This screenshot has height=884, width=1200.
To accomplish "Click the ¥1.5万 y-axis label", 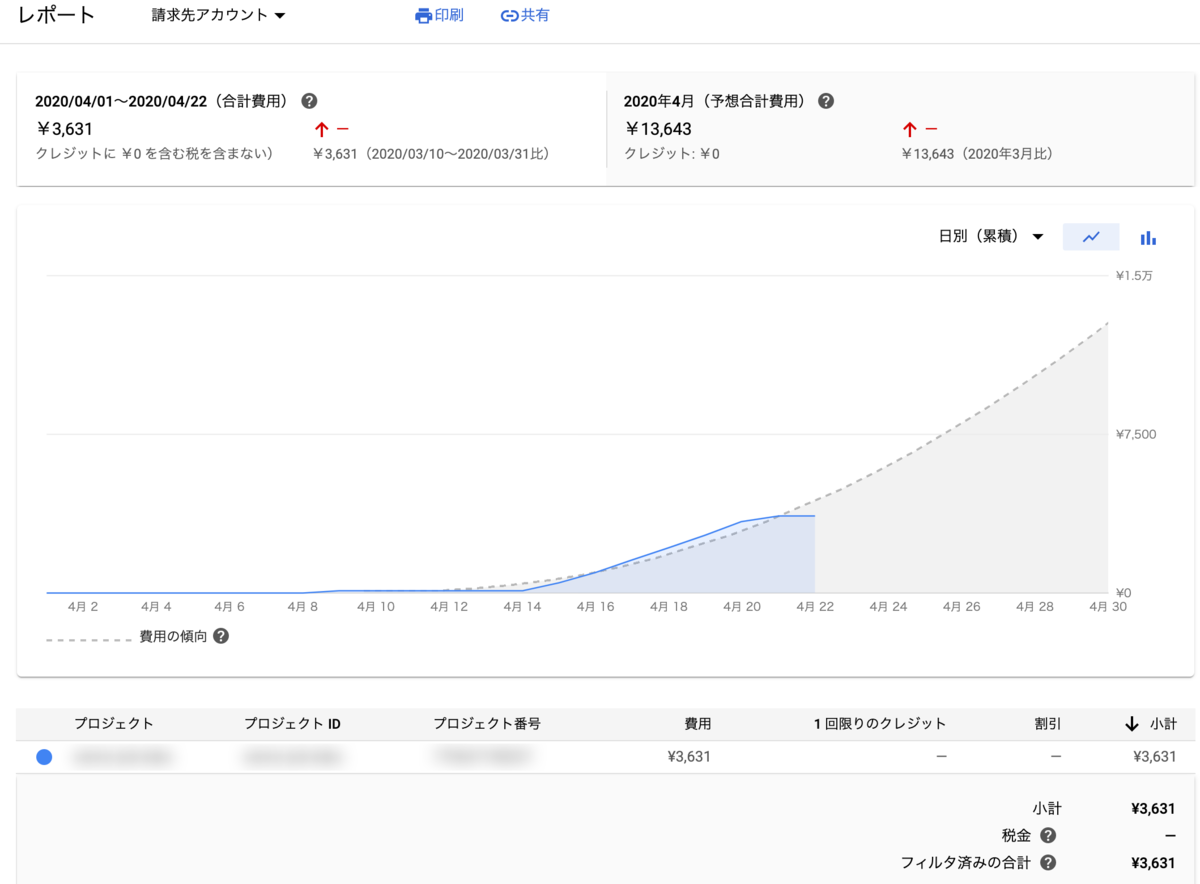I will (1135, 276).
